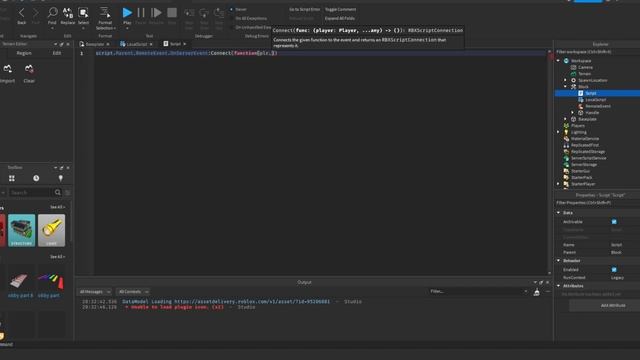The height and width of the screenshot is (360, 640).
Task: Open the Structure category thumbnail
Action: [x=21, y=230]
